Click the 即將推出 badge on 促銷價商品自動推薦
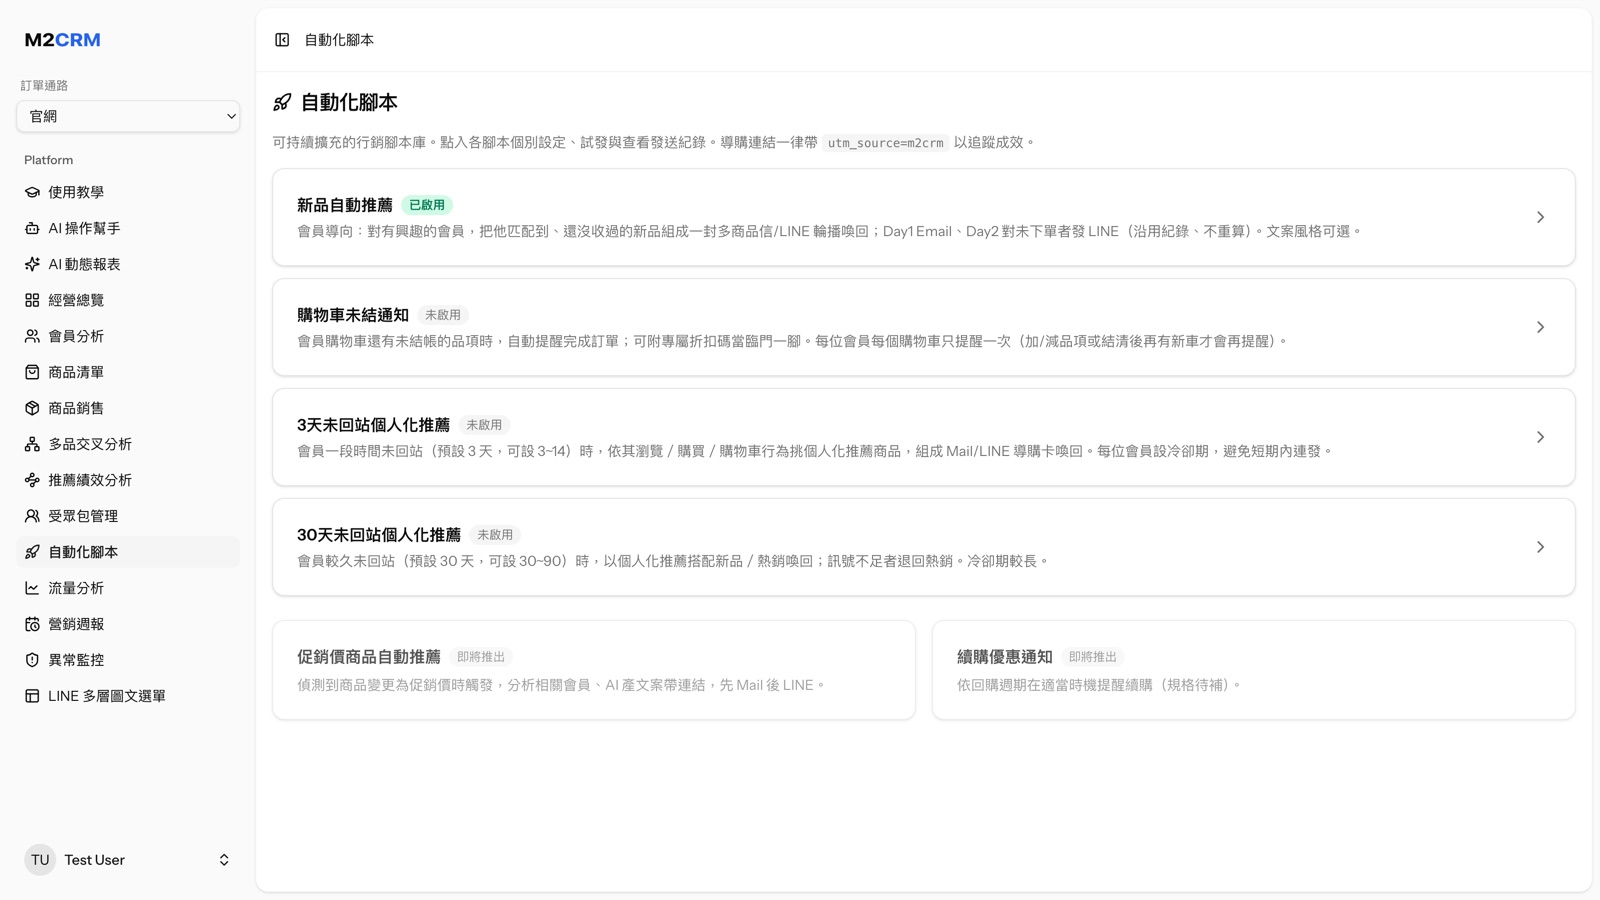The width and height of the screenshot is (1600, 900). (x=481, y=657)
